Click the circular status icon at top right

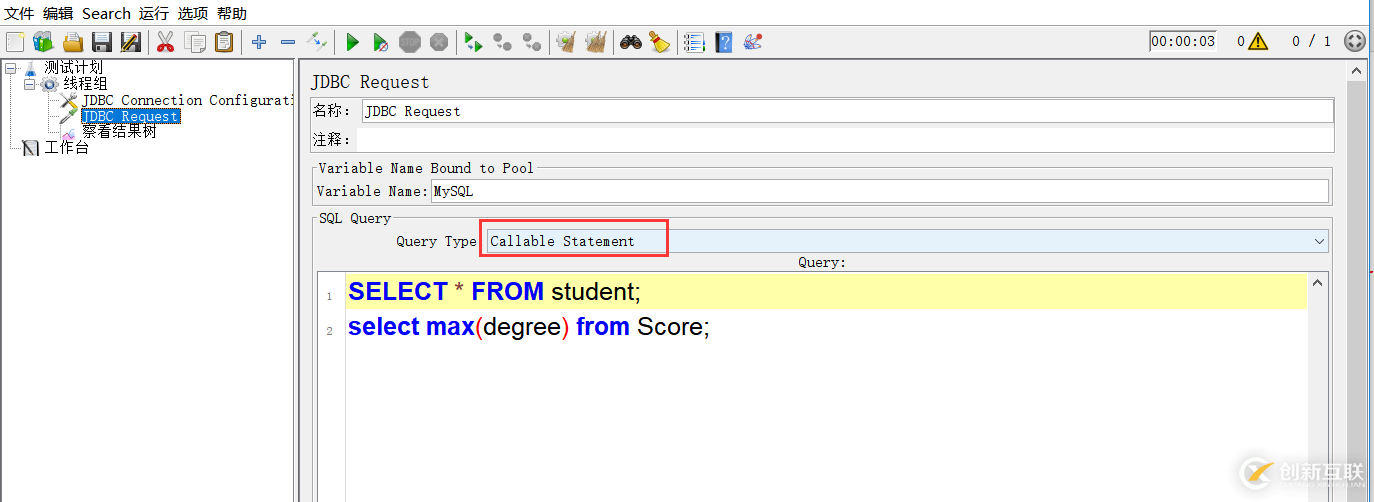1354,41
